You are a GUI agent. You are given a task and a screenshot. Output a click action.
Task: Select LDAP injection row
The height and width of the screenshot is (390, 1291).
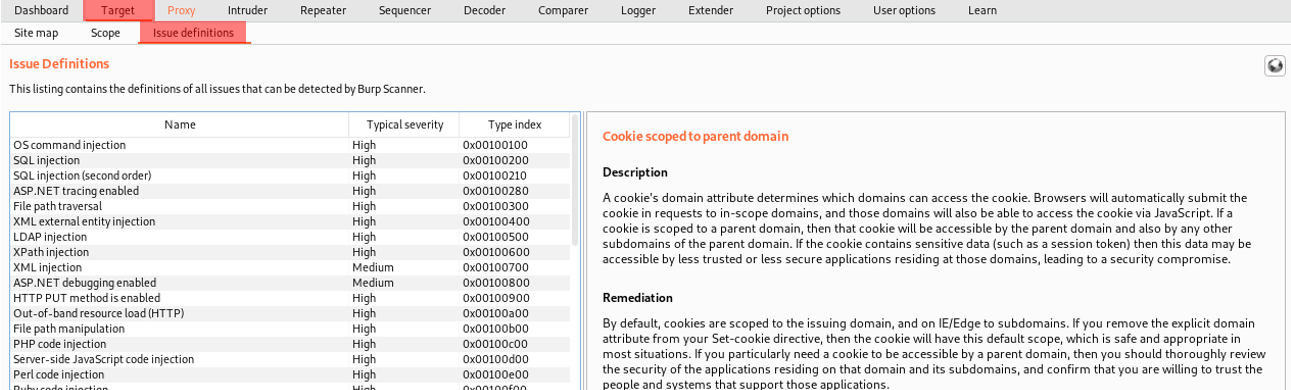(290, 237)
